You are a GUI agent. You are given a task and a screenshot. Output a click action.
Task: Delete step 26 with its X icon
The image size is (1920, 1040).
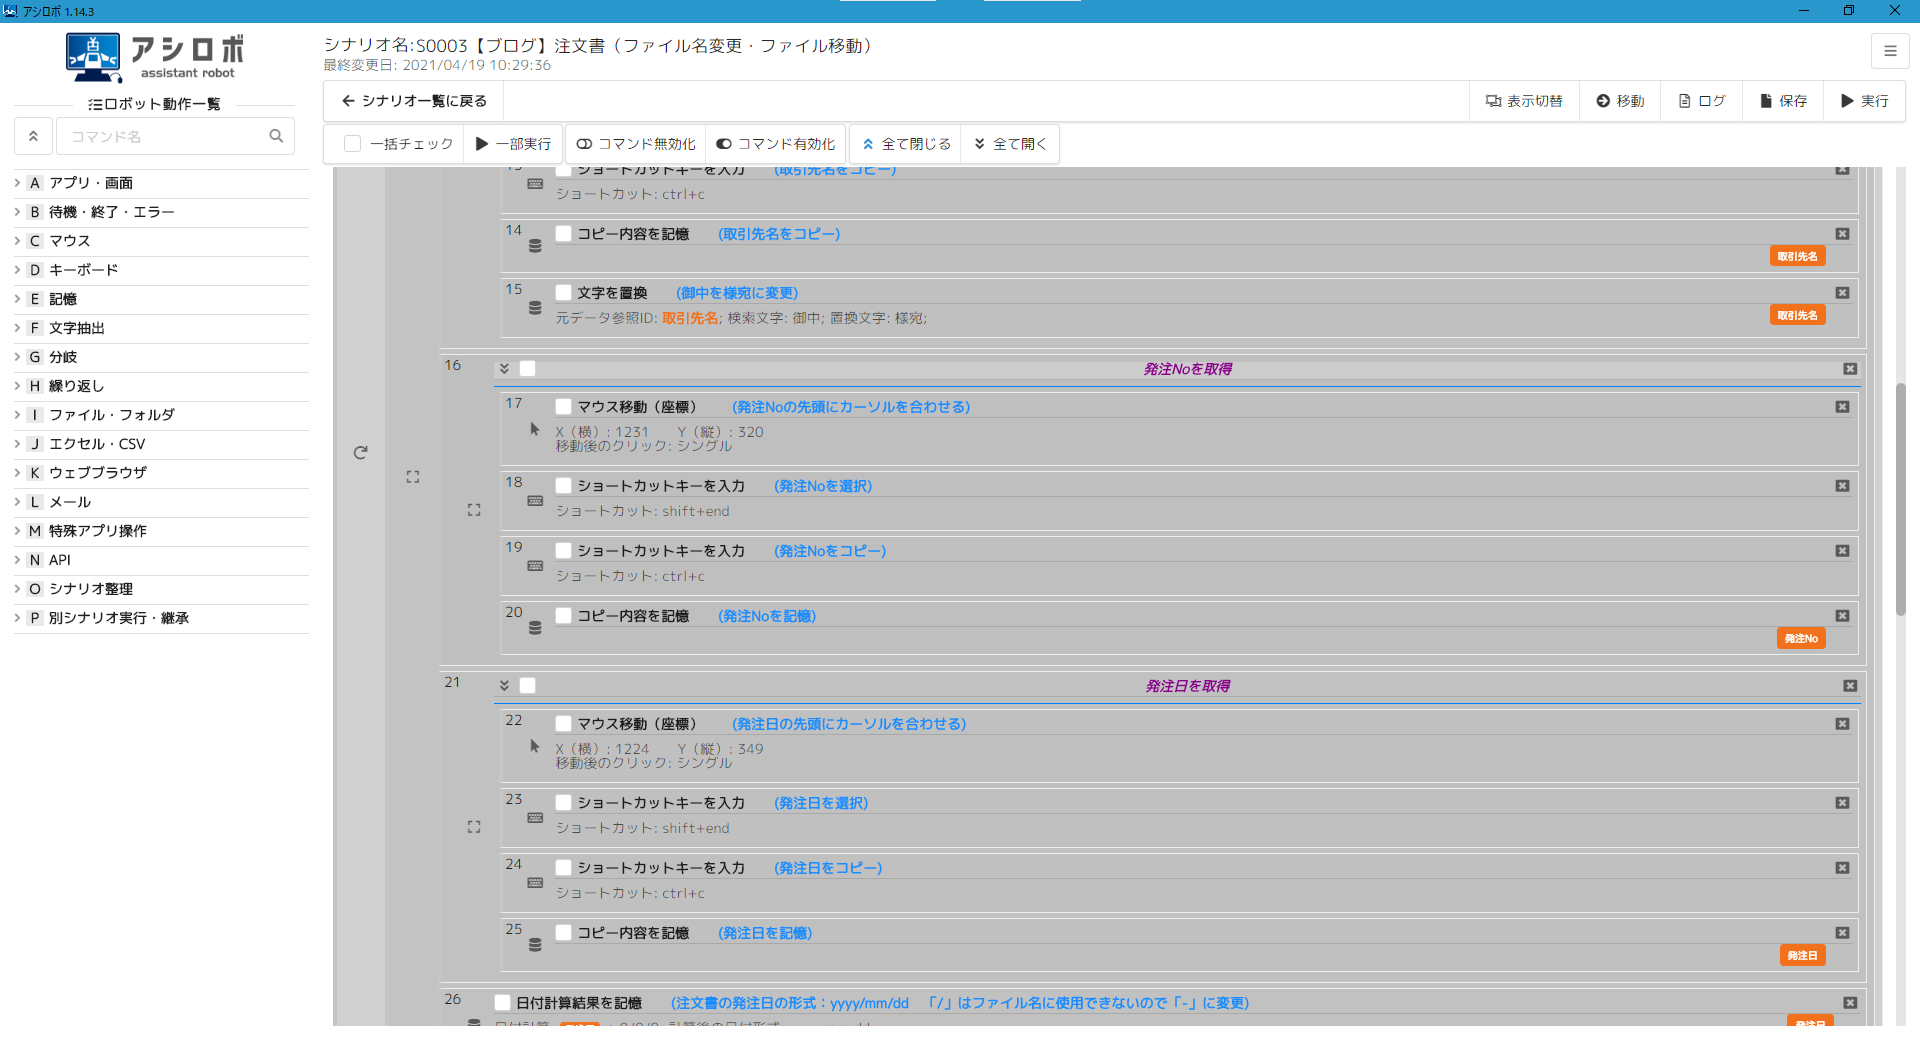1850,1003
